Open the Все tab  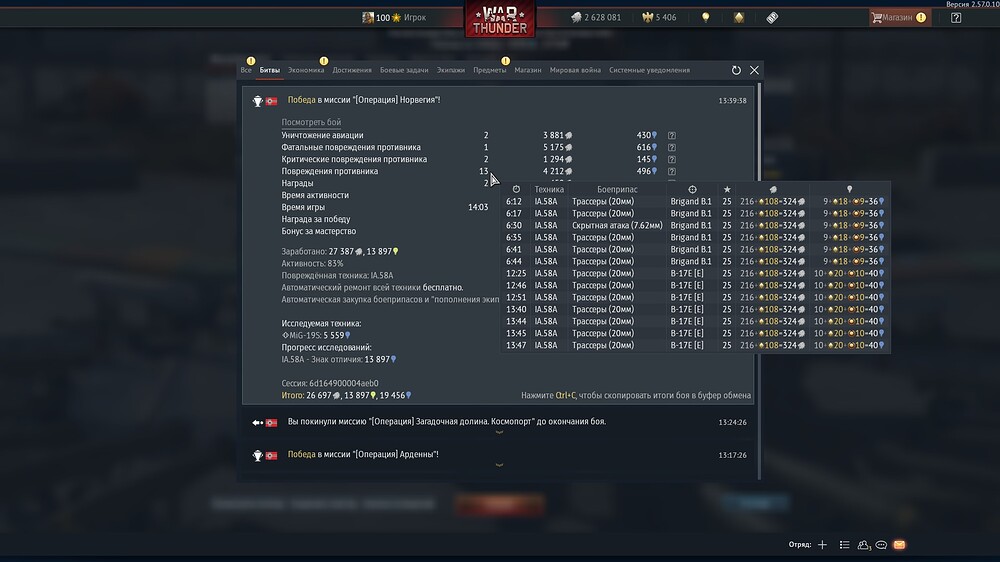(246, 70)
